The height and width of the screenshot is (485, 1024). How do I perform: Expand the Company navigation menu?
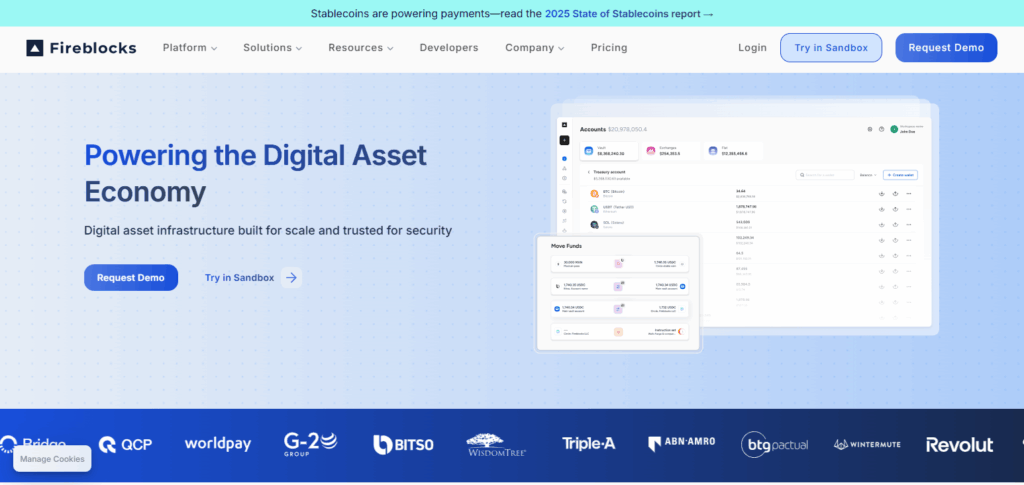point(534,48)
